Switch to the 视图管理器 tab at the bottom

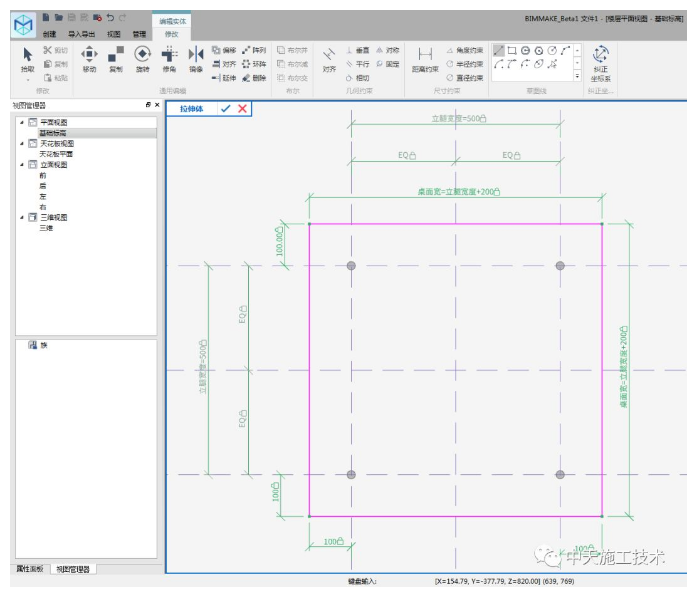click(x=73, y=569)
